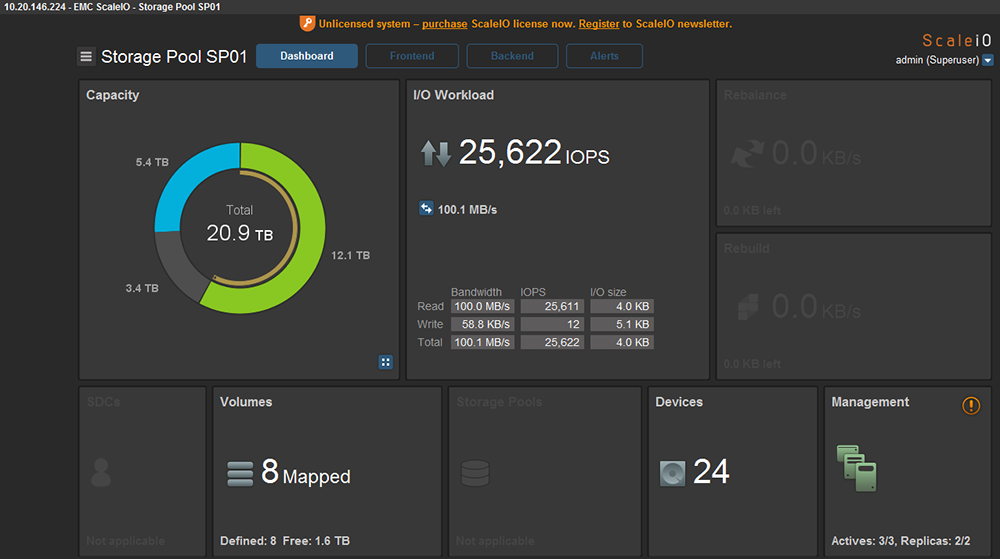Click the Volumes panel heading
Viewport: 1000px width, 559px height.
[x=246, y=402]
